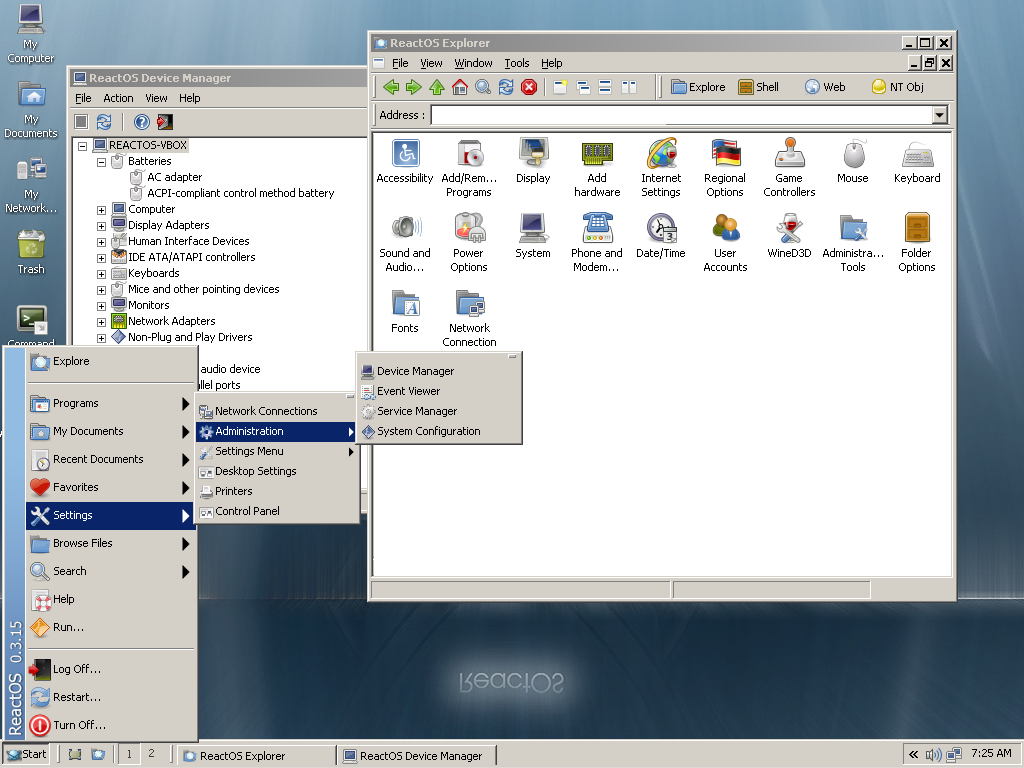
Task: Select Device Manager from Administration submenu
Action: [x=415, y=371]
